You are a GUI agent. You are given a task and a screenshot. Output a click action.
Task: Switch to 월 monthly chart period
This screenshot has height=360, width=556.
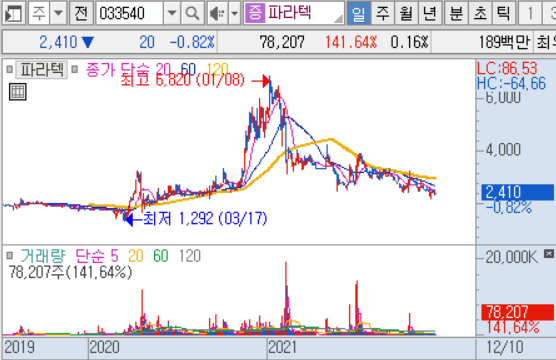[406, 13]
